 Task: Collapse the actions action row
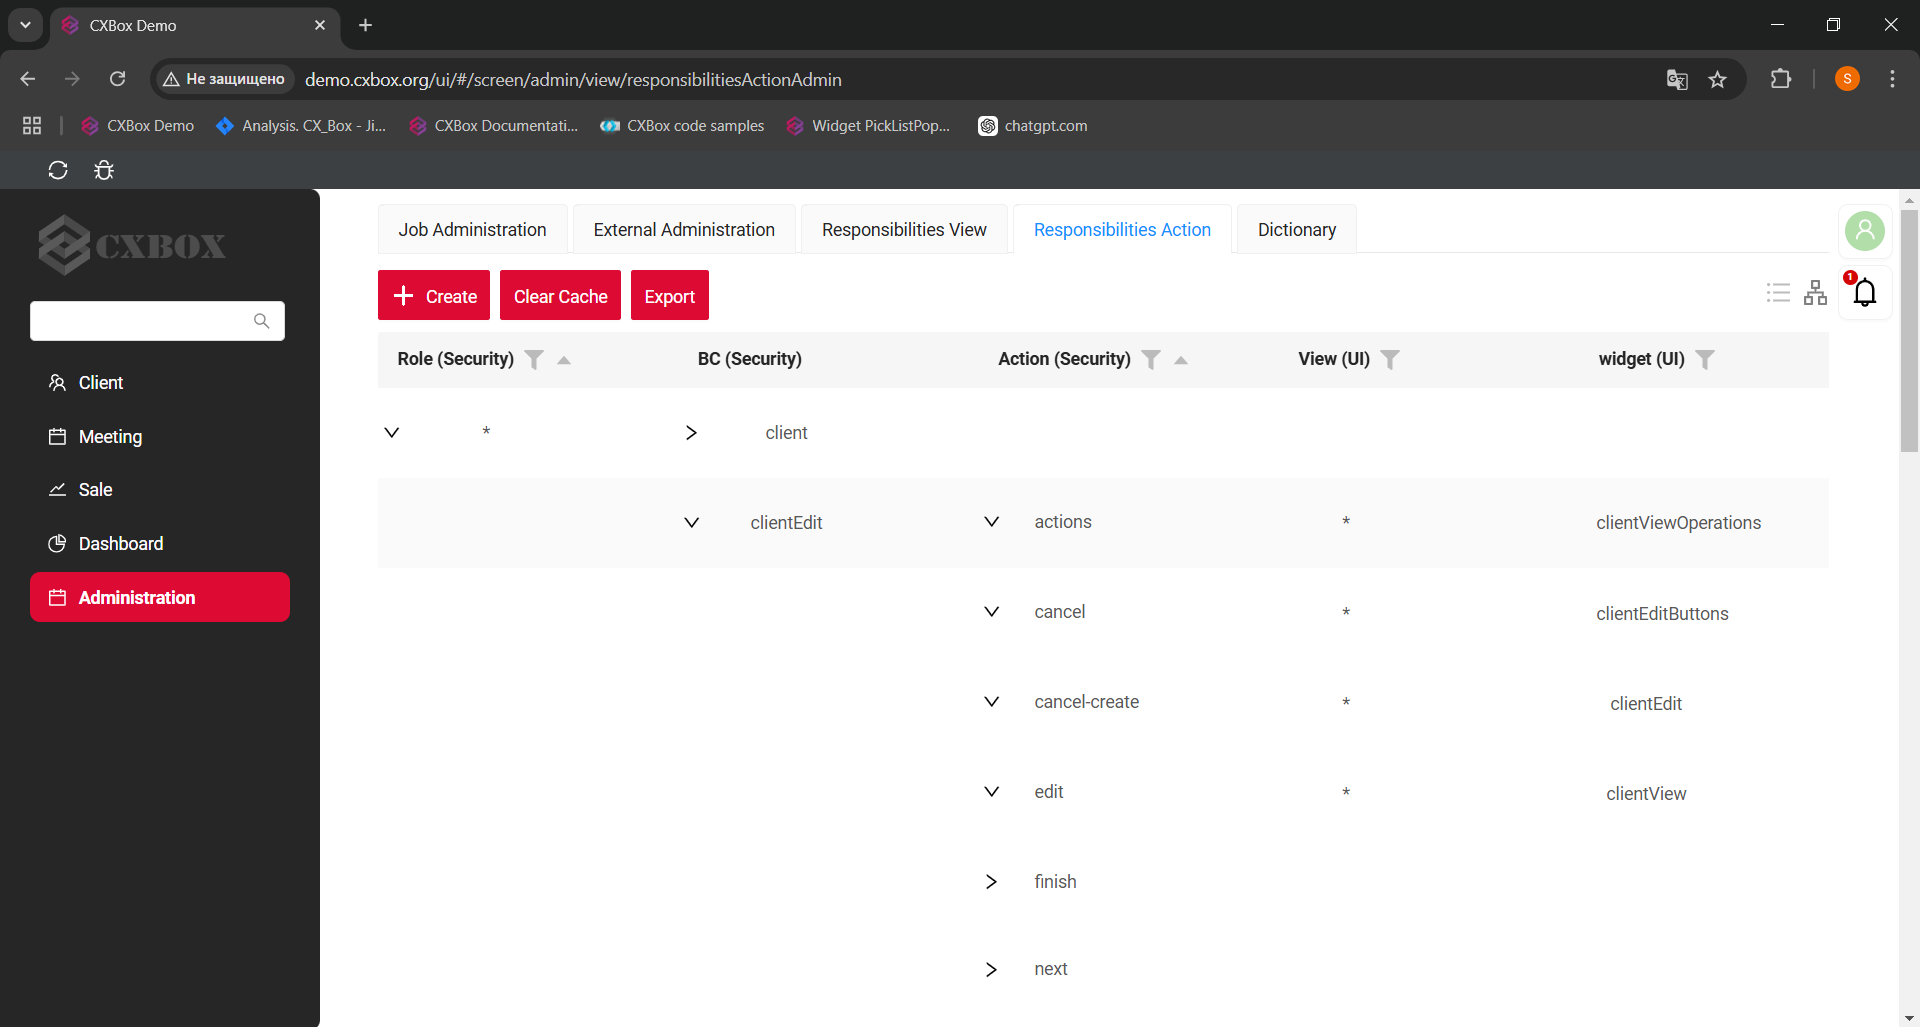coord(991,522)
